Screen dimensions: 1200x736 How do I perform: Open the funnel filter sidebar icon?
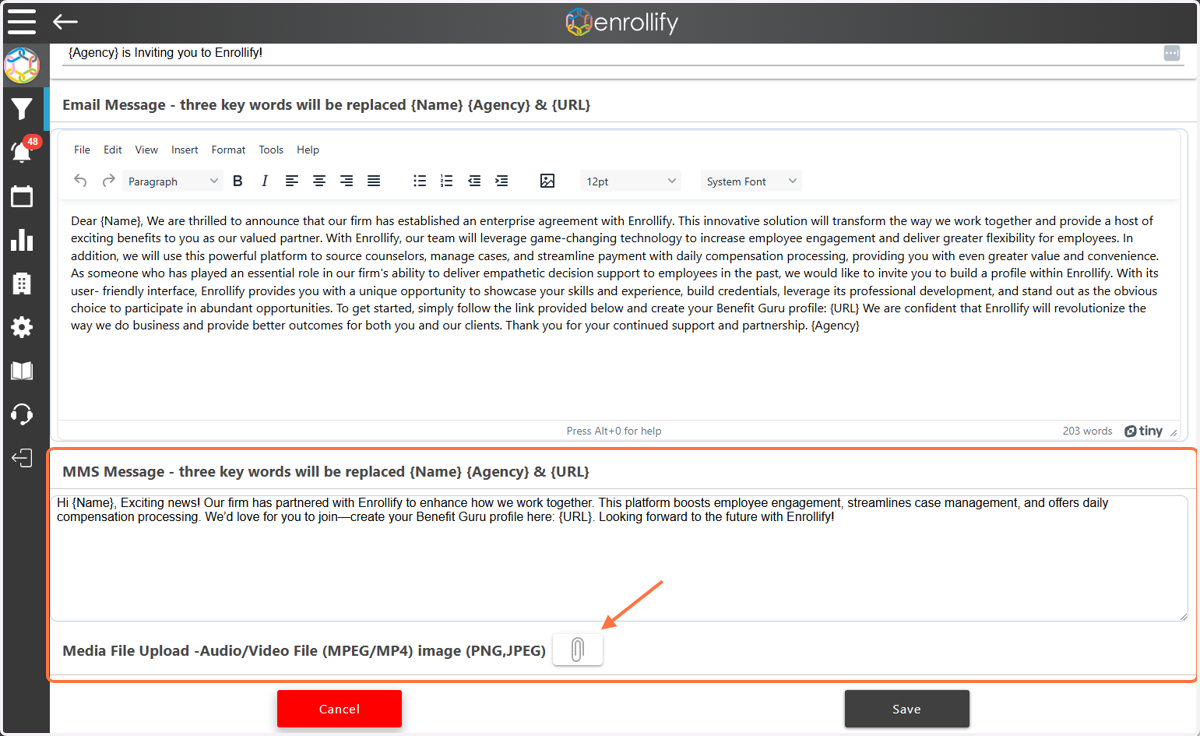click(22, 109)
